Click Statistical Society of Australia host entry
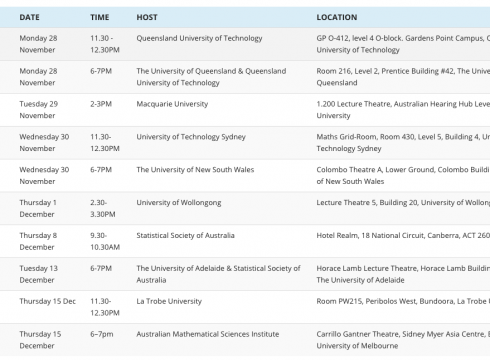490x360 pixels. 185,235
